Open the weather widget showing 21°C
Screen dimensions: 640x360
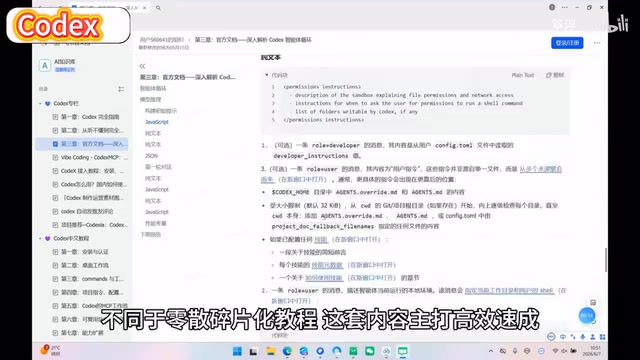click(x=50, y=350)
